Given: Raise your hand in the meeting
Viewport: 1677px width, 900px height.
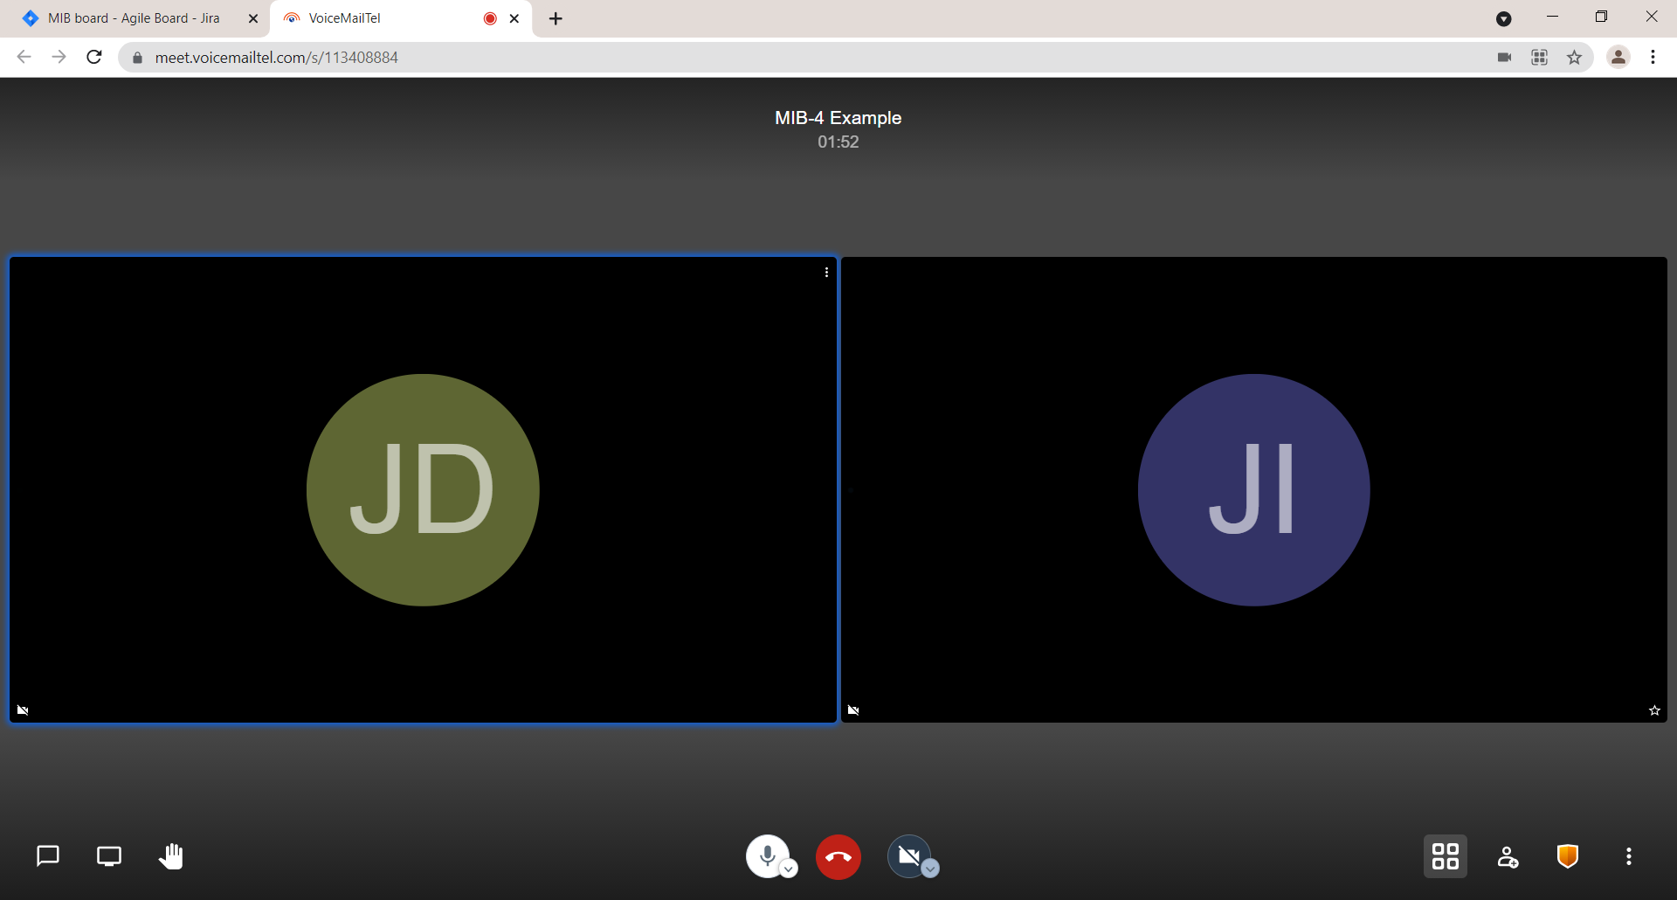Looking at the screenshot, I should pyautogui.click(x=171, y=856).
